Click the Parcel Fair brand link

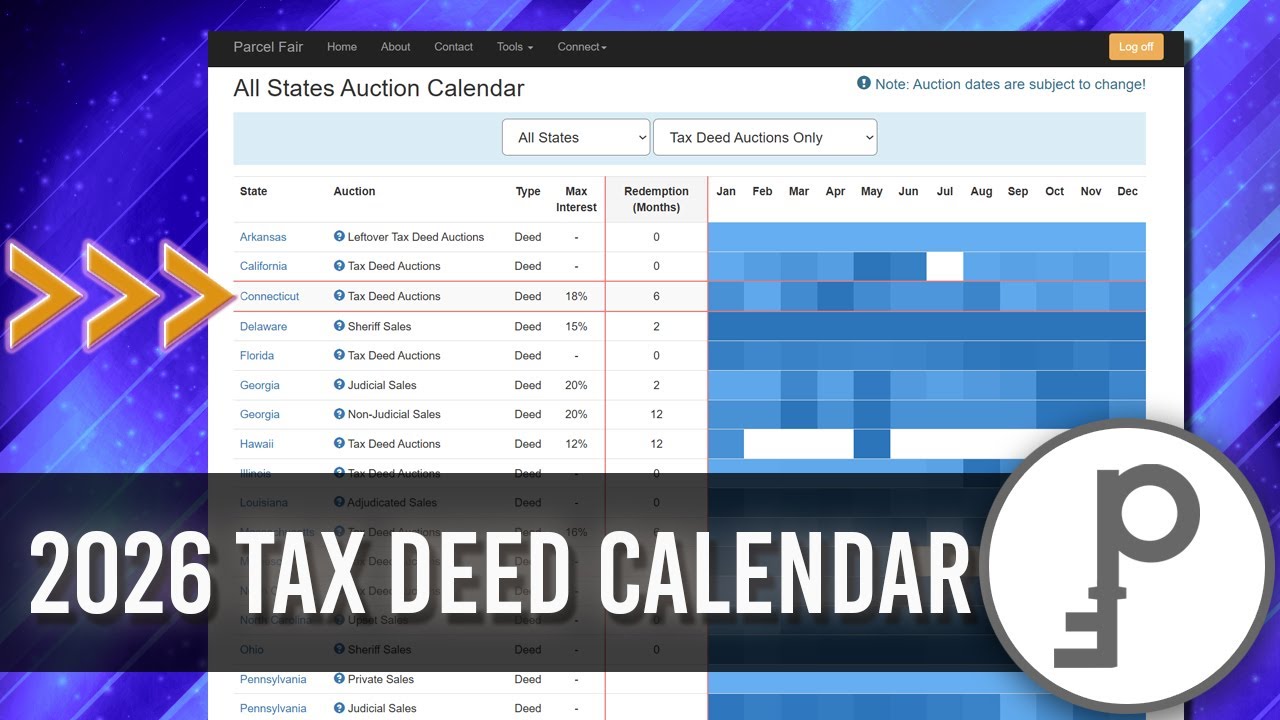click(x=268, y=47)
